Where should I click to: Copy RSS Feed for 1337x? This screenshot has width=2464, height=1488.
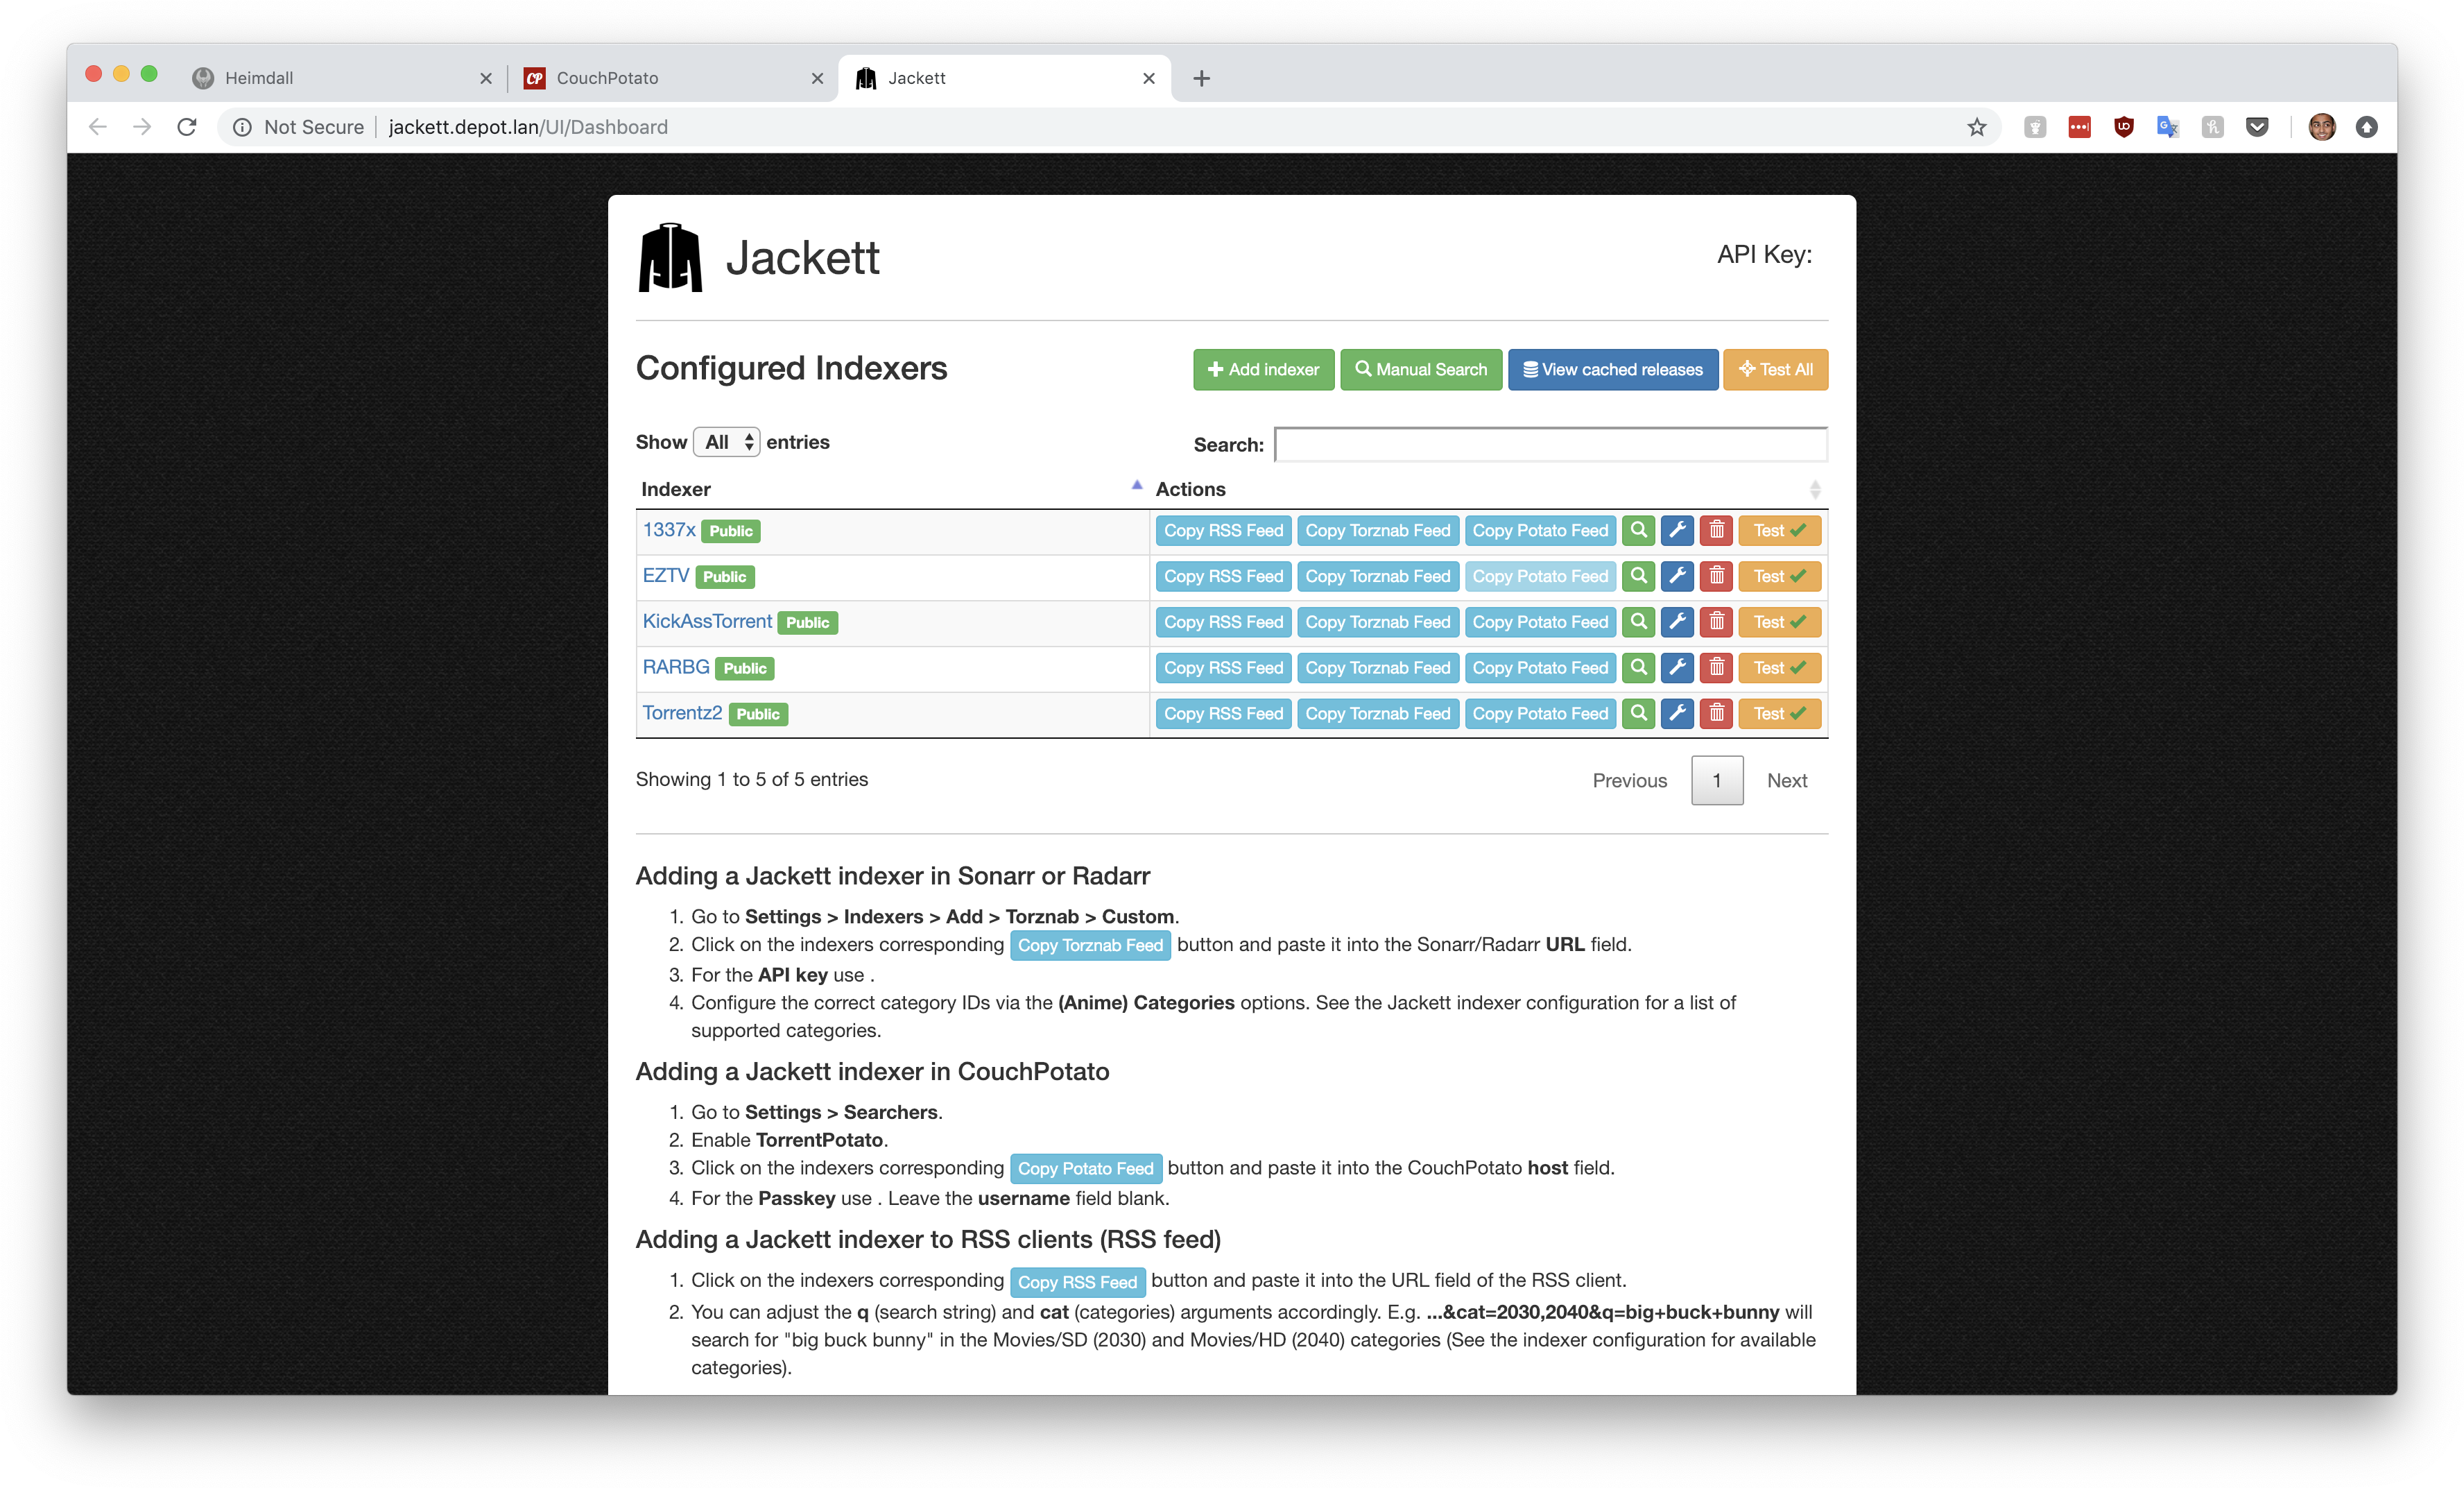pos(1223,530)
